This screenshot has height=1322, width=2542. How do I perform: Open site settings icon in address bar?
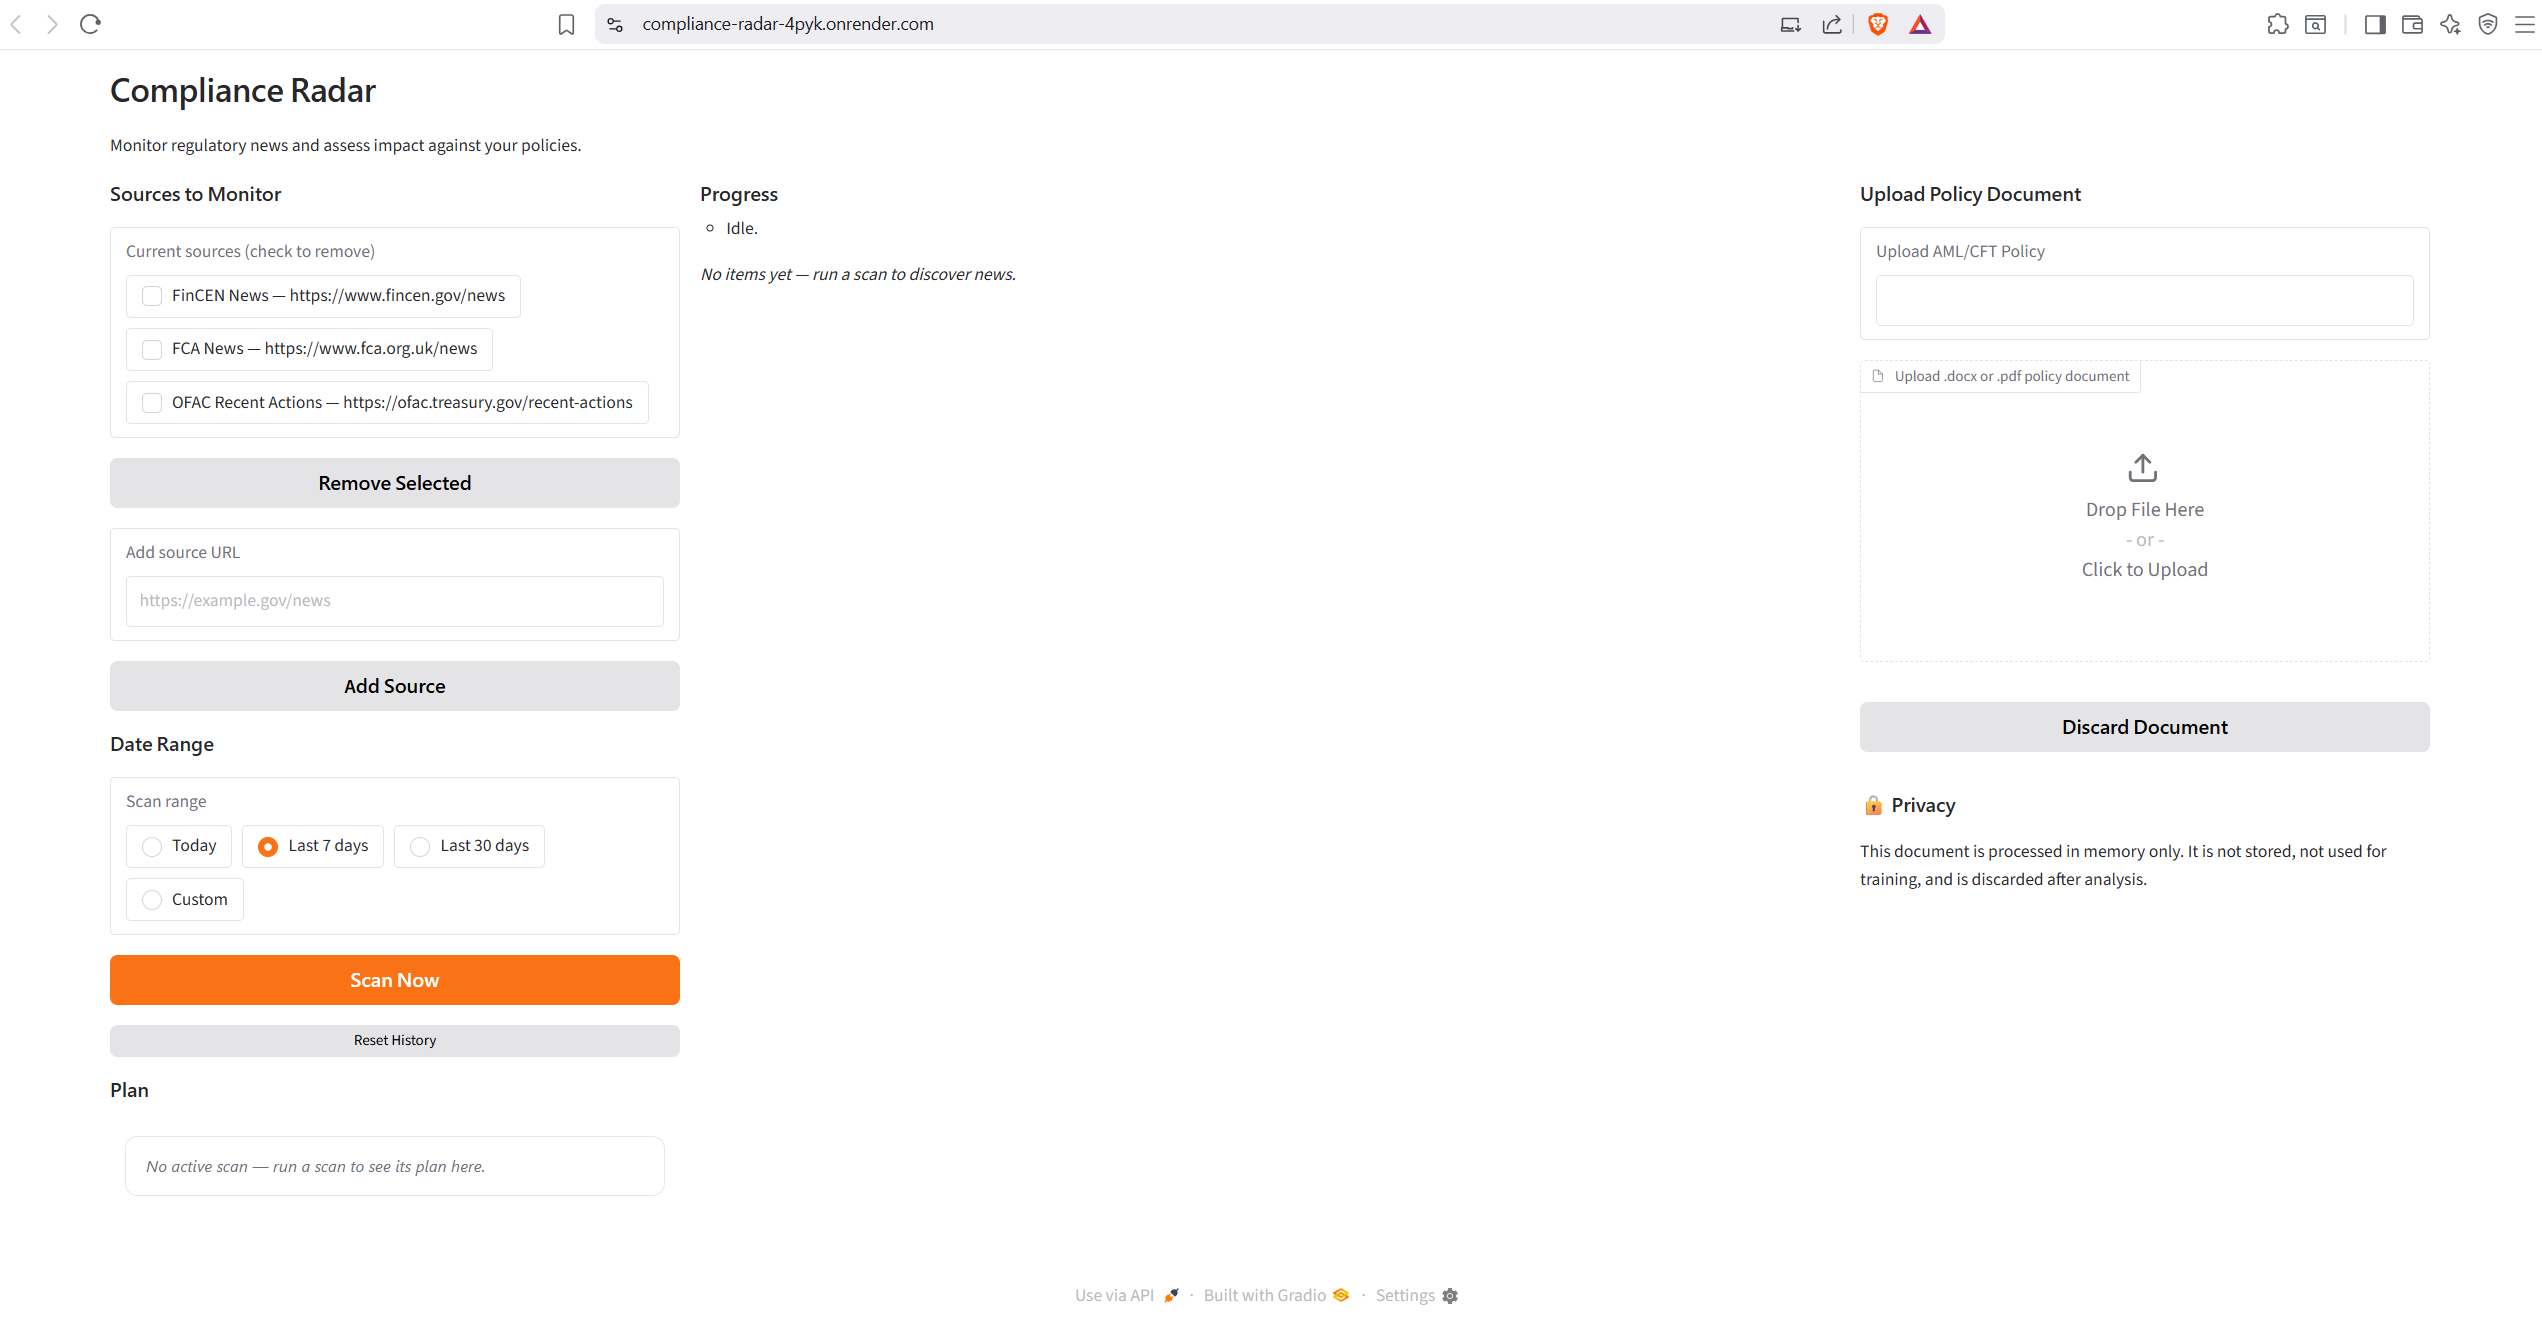(x=615, y=24)
